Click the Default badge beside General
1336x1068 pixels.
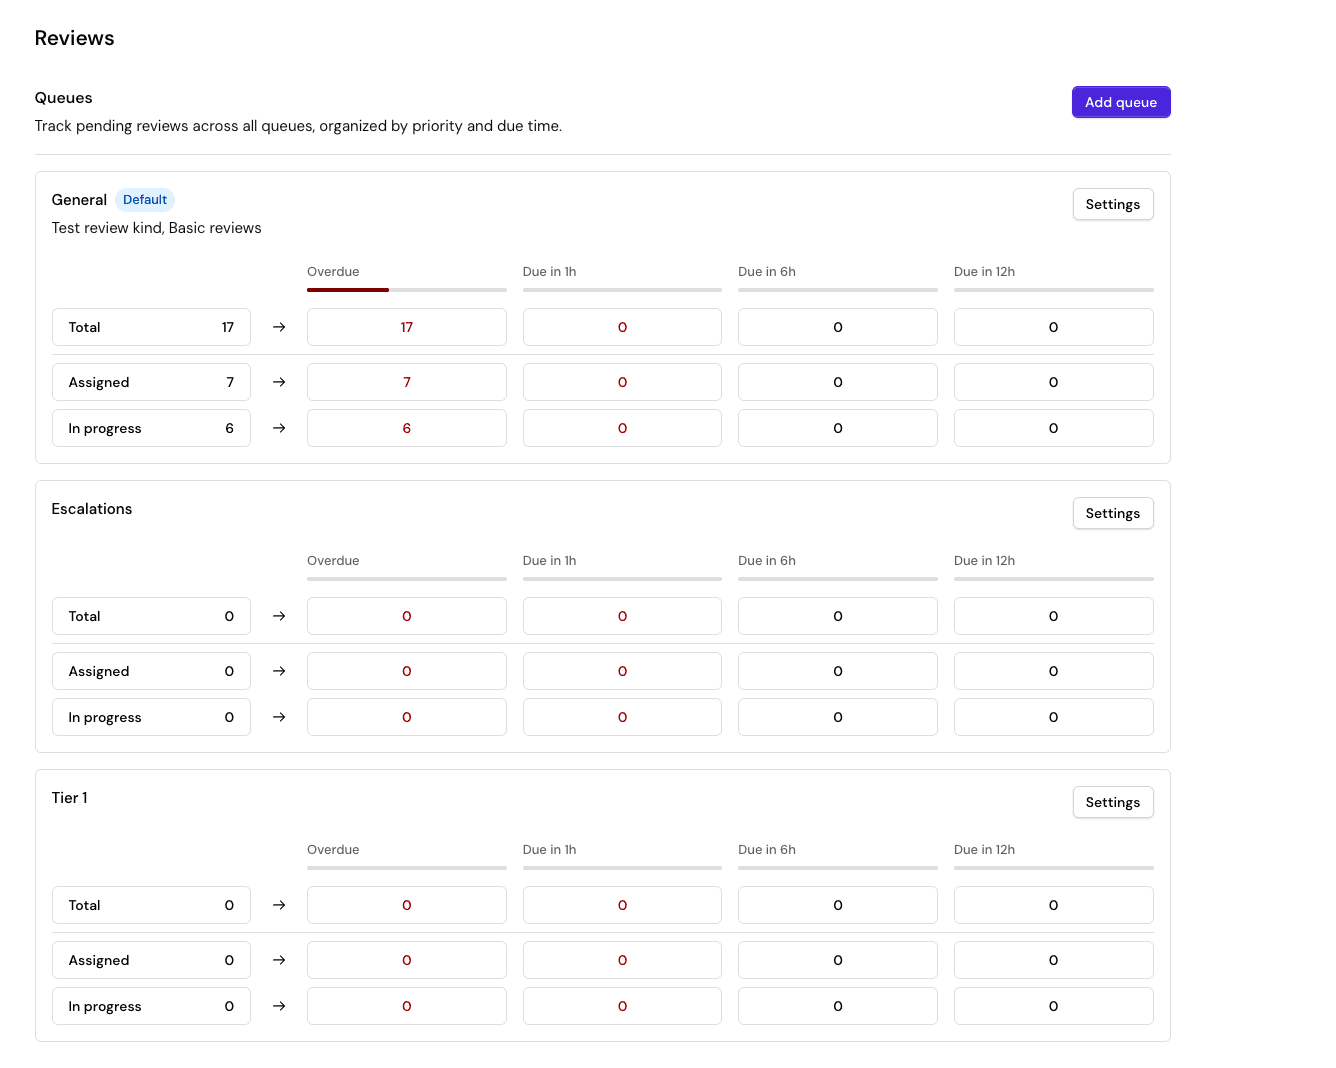tap(145, 200)
